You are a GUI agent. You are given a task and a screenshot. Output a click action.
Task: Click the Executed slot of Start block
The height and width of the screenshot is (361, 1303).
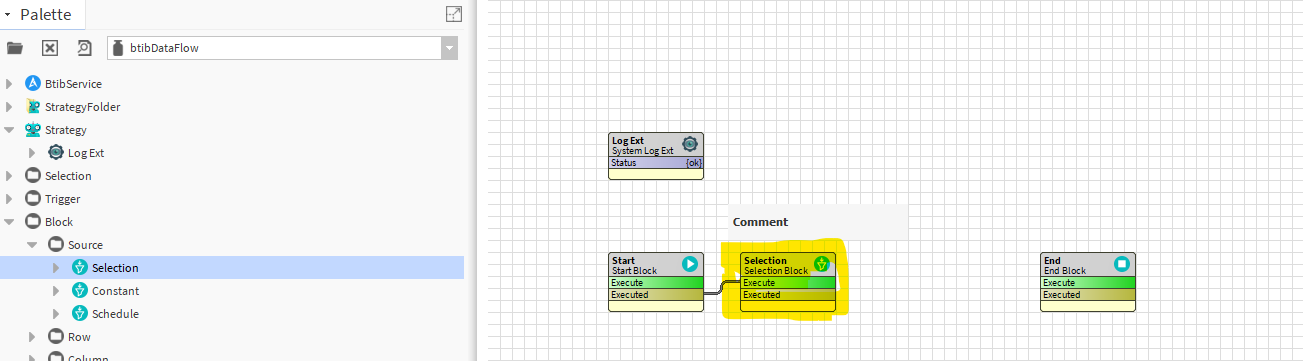tap(656, 295)
